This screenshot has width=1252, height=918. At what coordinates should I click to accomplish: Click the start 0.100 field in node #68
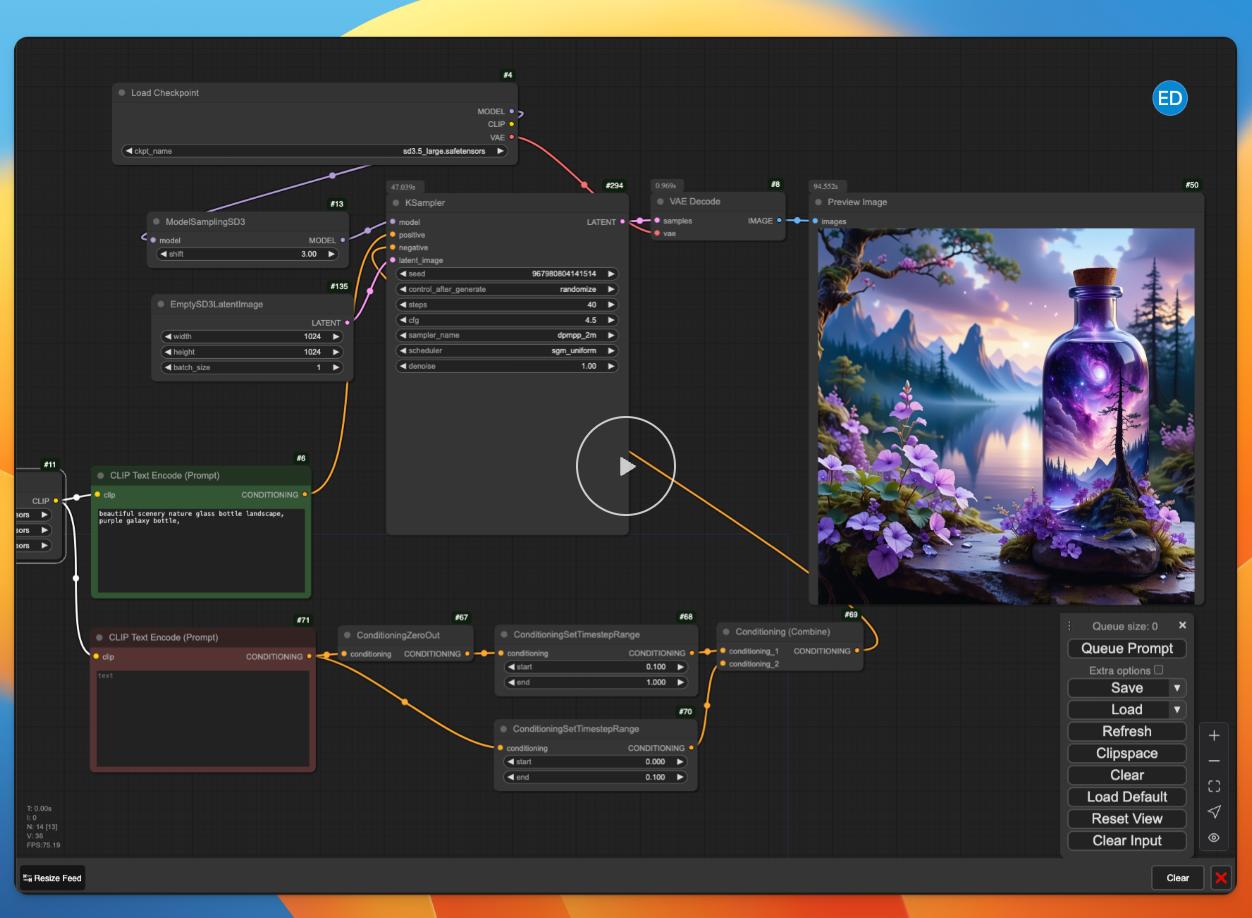(596, 667)
